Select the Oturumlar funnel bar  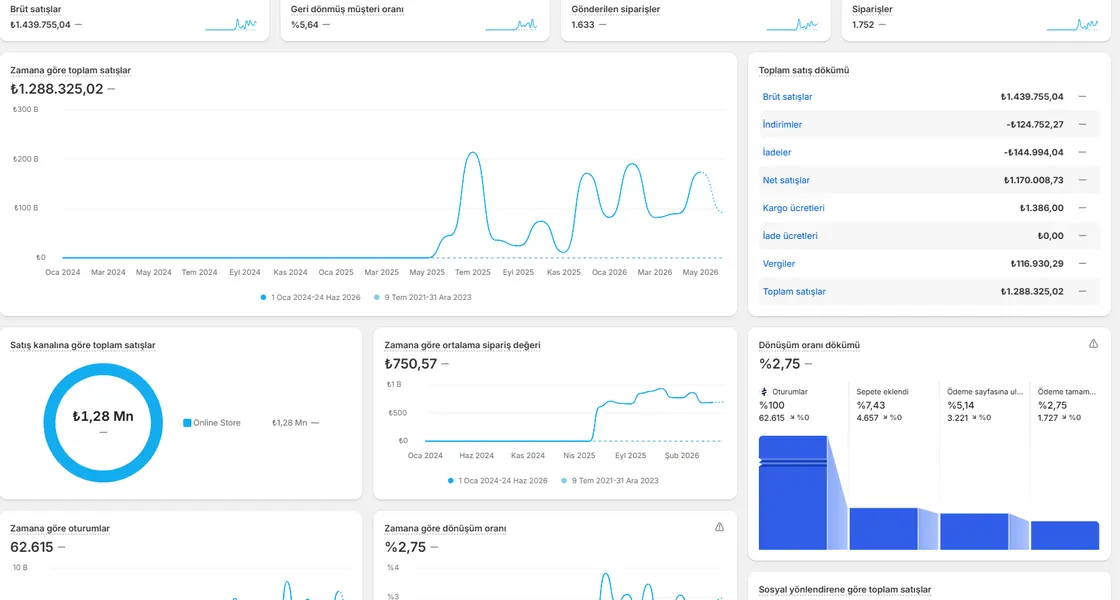[793, 493]
